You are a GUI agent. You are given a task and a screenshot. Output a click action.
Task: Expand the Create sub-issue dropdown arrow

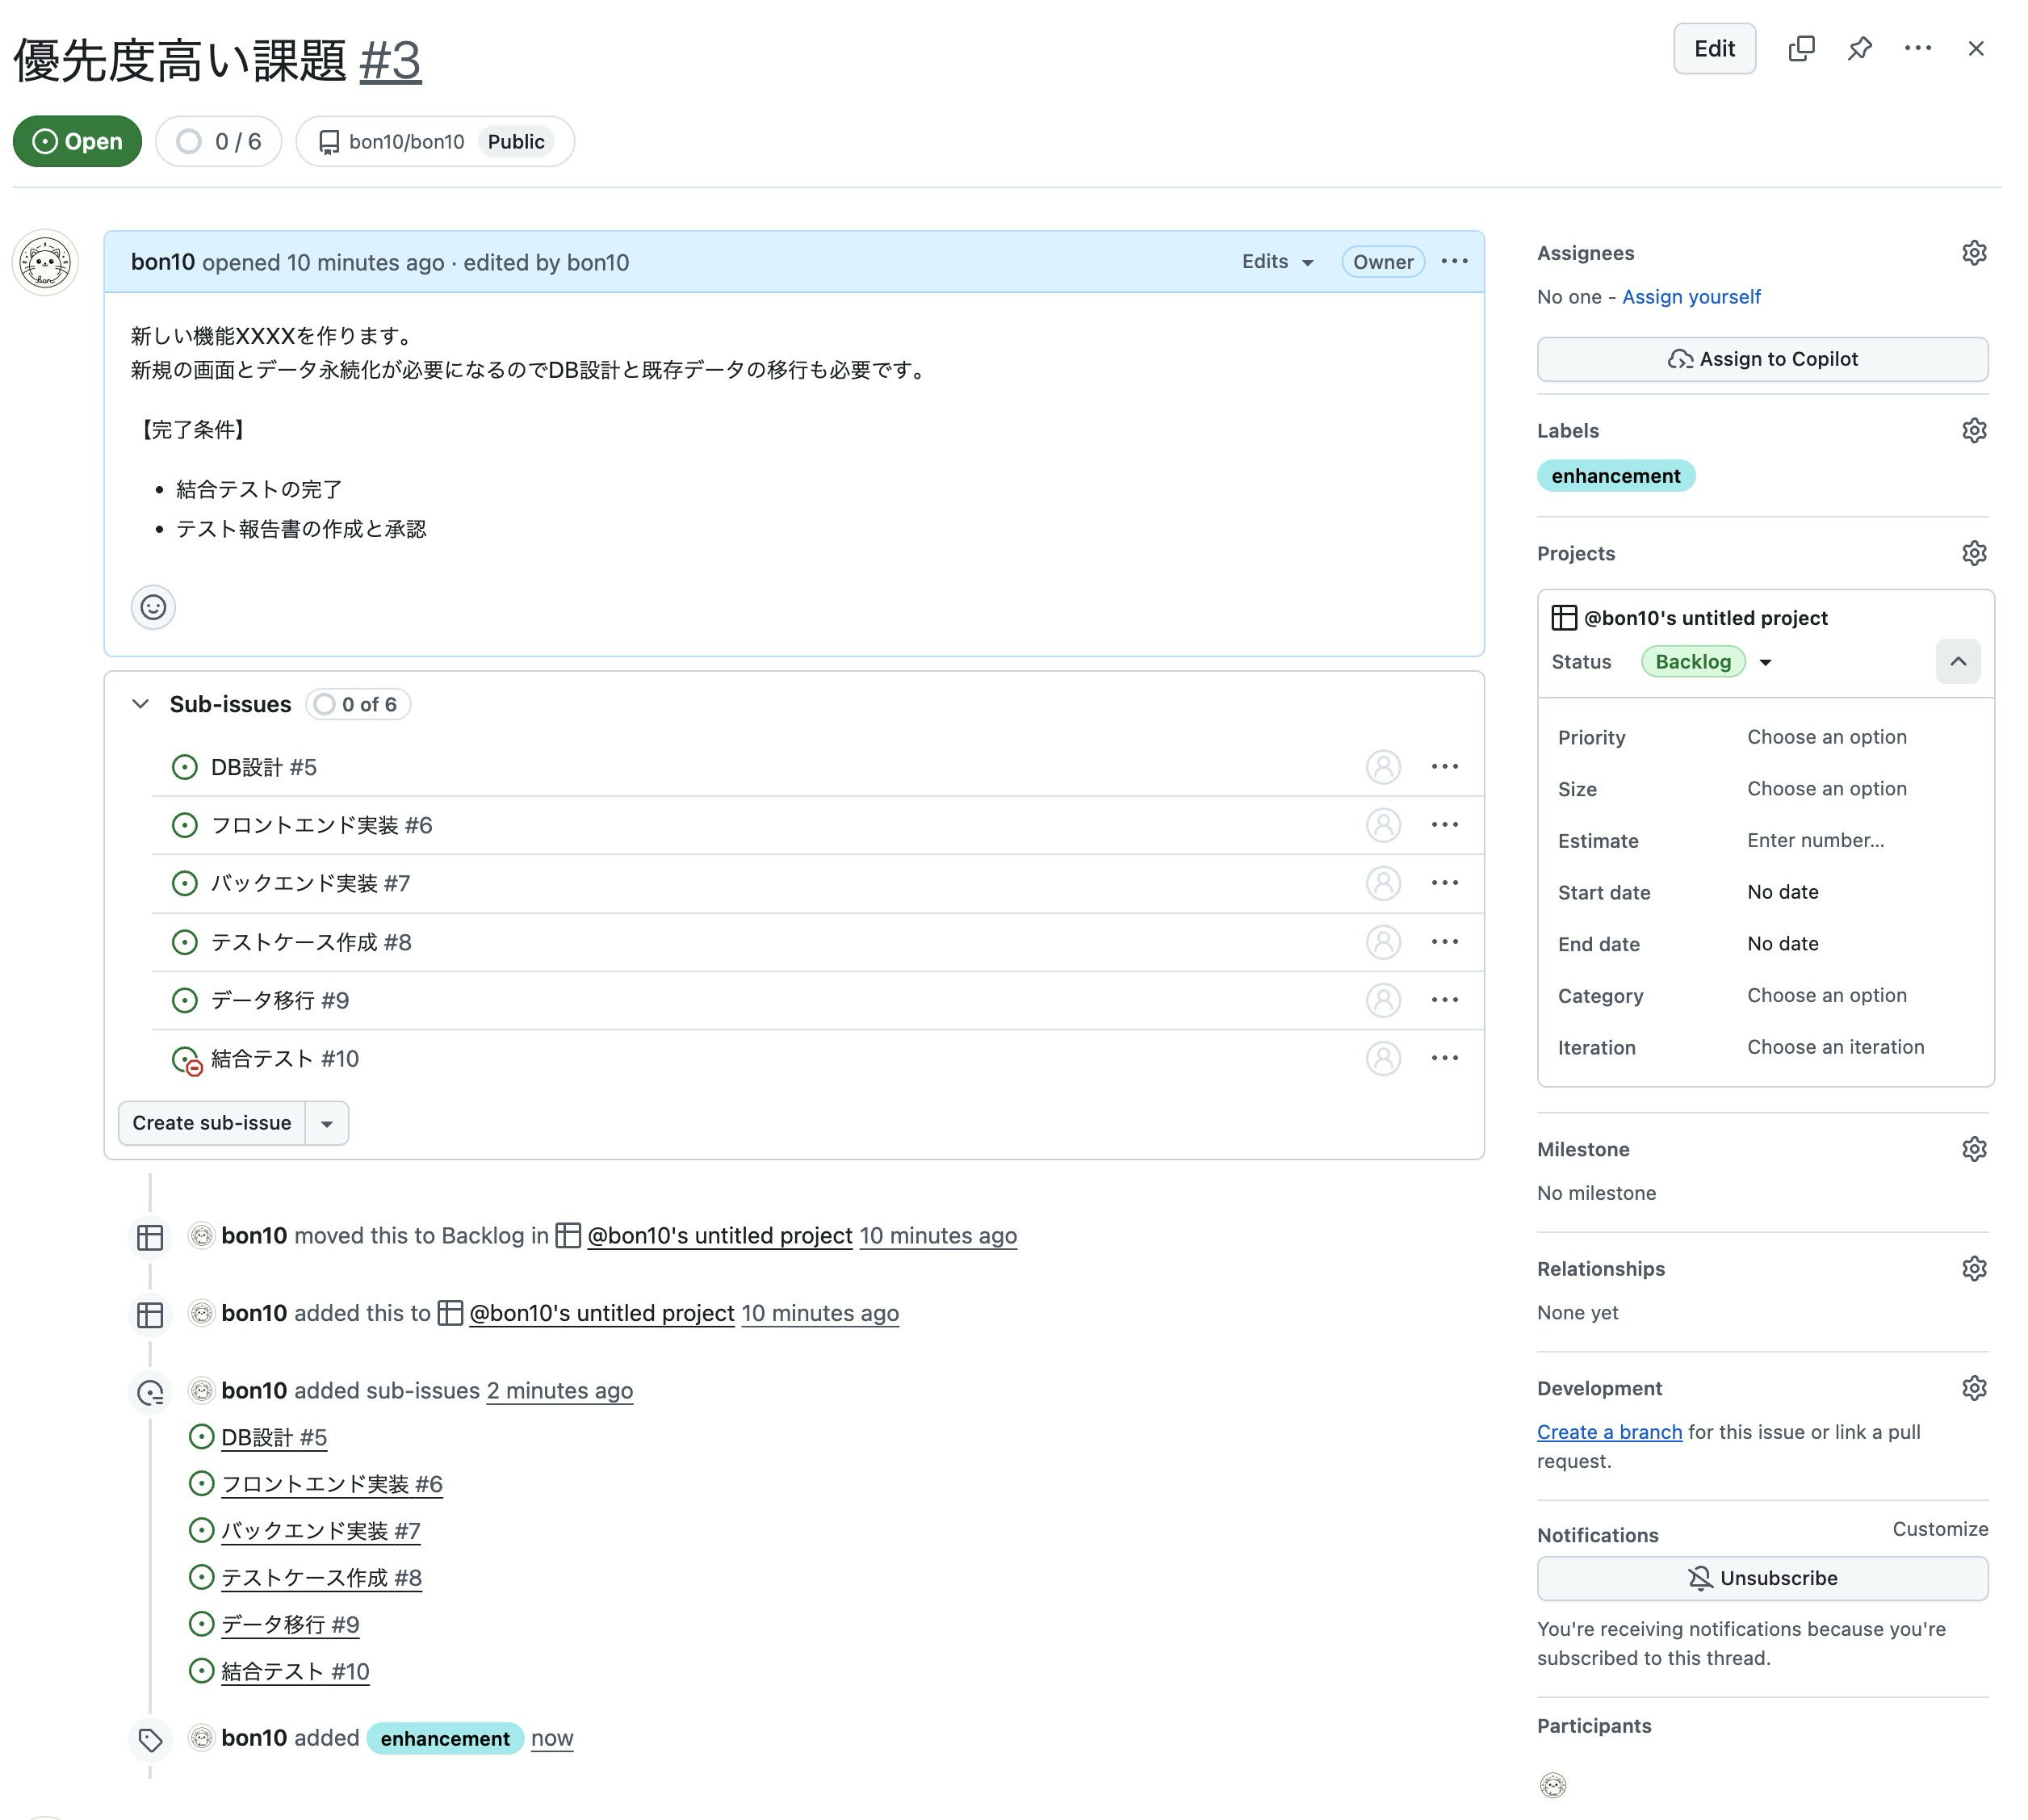[326, 1123]
